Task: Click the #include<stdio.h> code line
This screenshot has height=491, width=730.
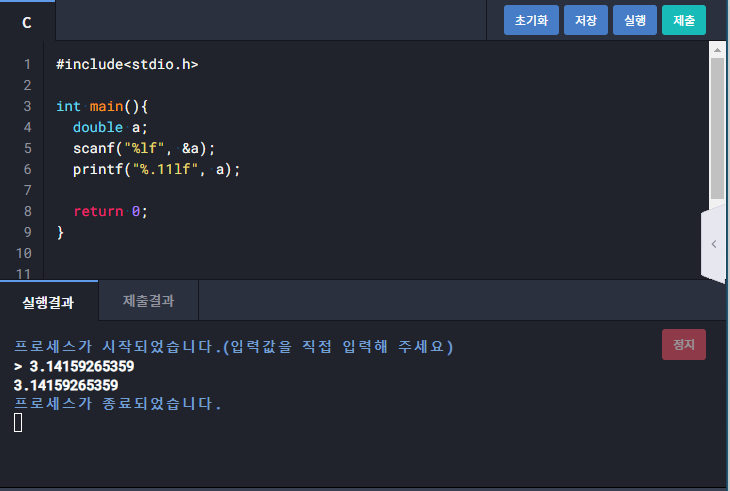Action: [x=127, y=64]
